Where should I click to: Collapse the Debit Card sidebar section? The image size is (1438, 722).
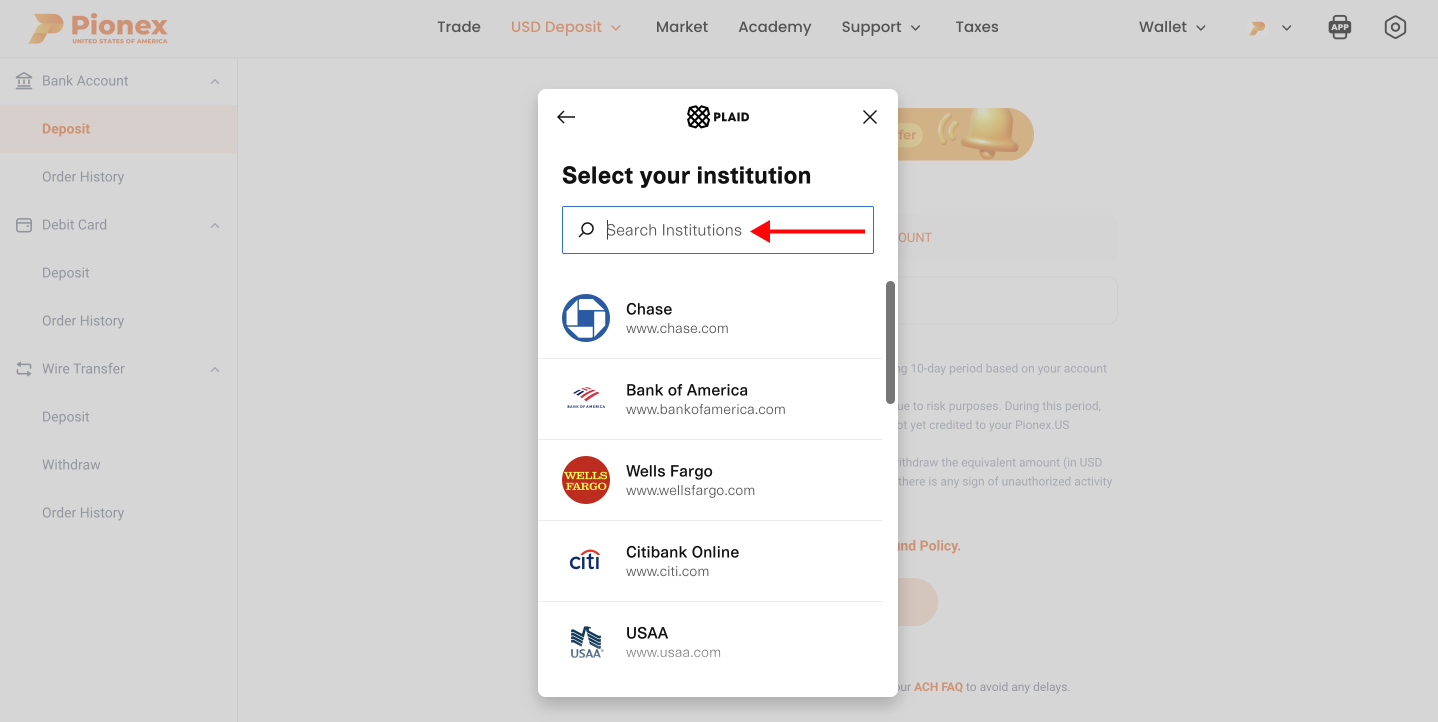click(x=215, y=225)
